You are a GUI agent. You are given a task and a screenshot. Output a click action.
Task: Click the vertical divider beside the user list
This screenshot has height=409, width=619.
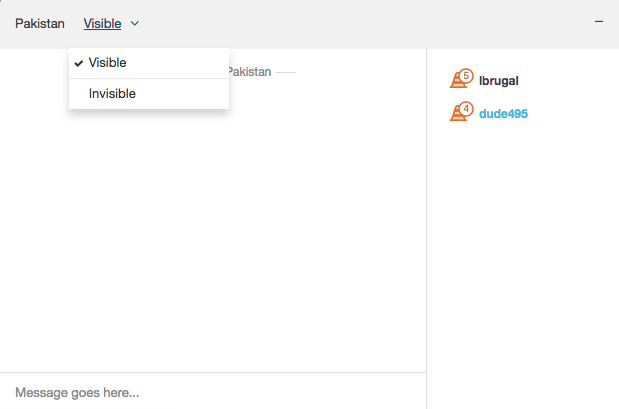(x=426, y=230)
